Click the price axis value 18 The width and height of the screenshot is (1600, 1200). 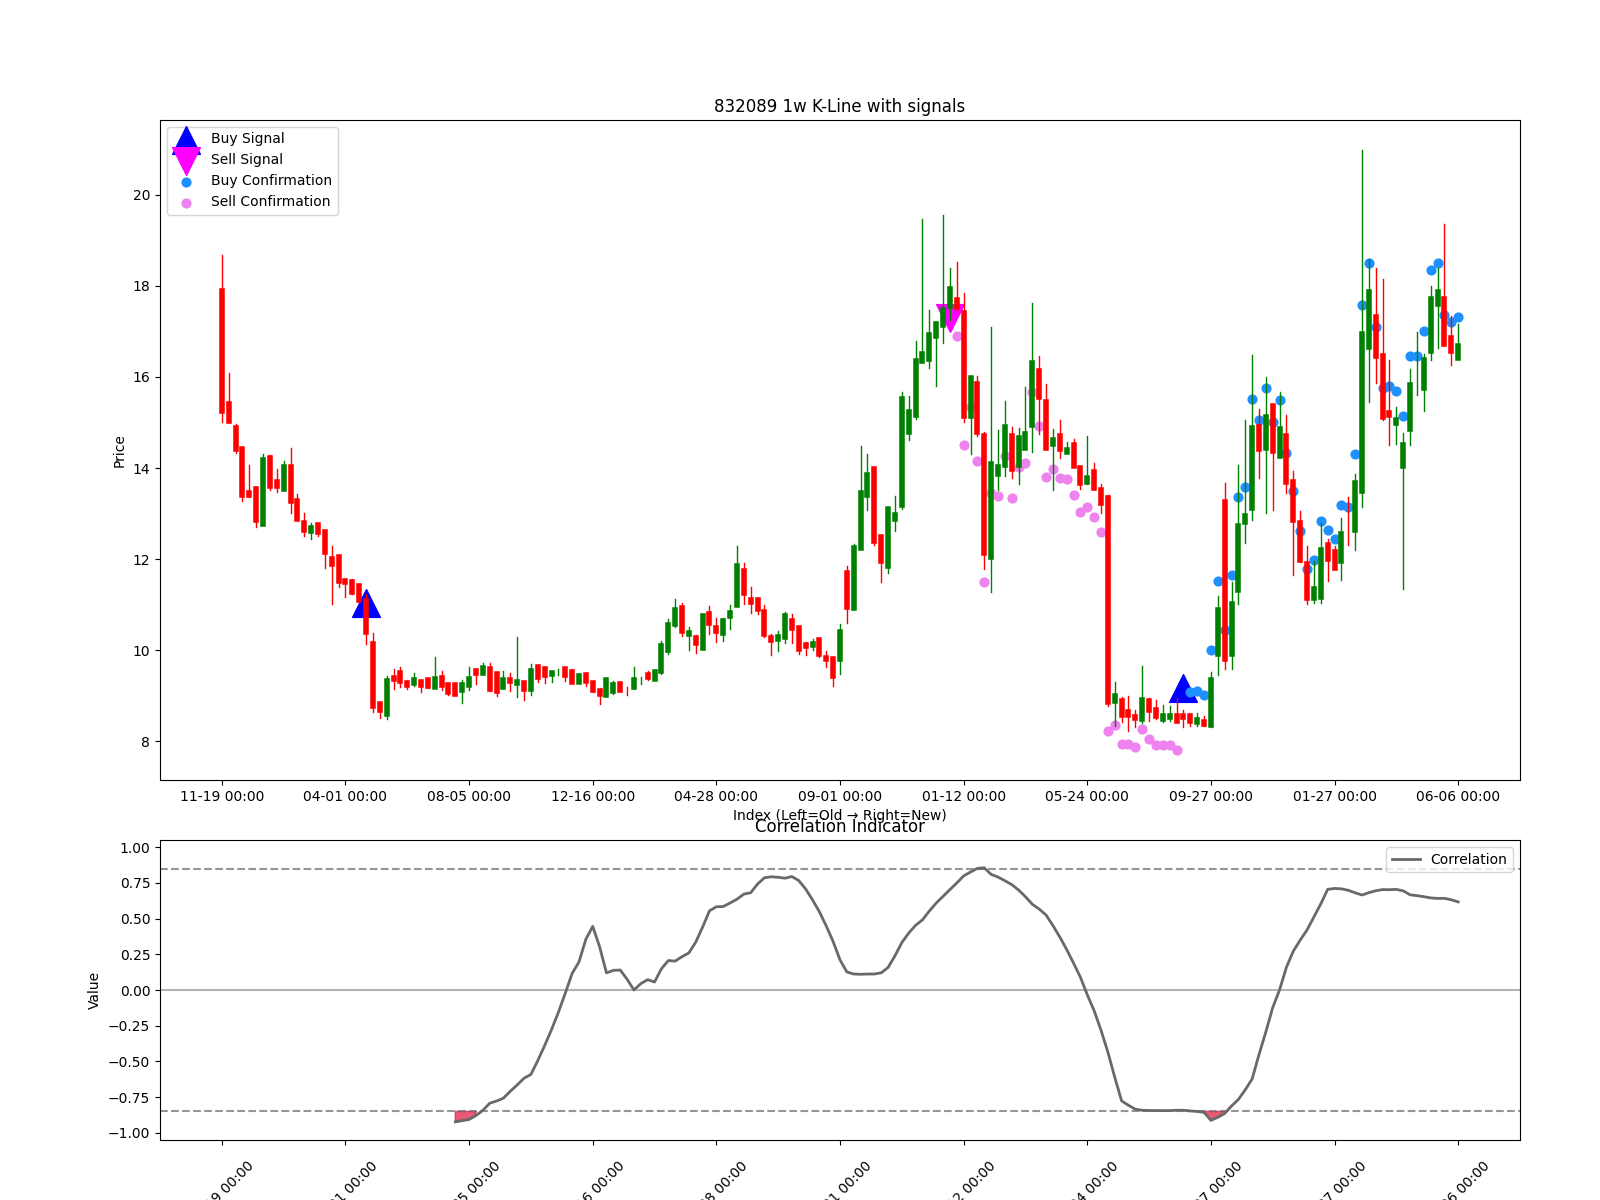pyautogui.click(x=142, y=287)
